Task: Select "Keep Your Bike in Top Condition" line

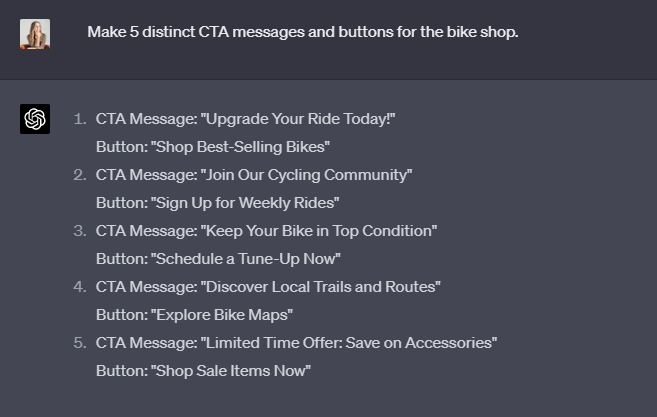Action: pyautogui.click(x=266, y=231)
